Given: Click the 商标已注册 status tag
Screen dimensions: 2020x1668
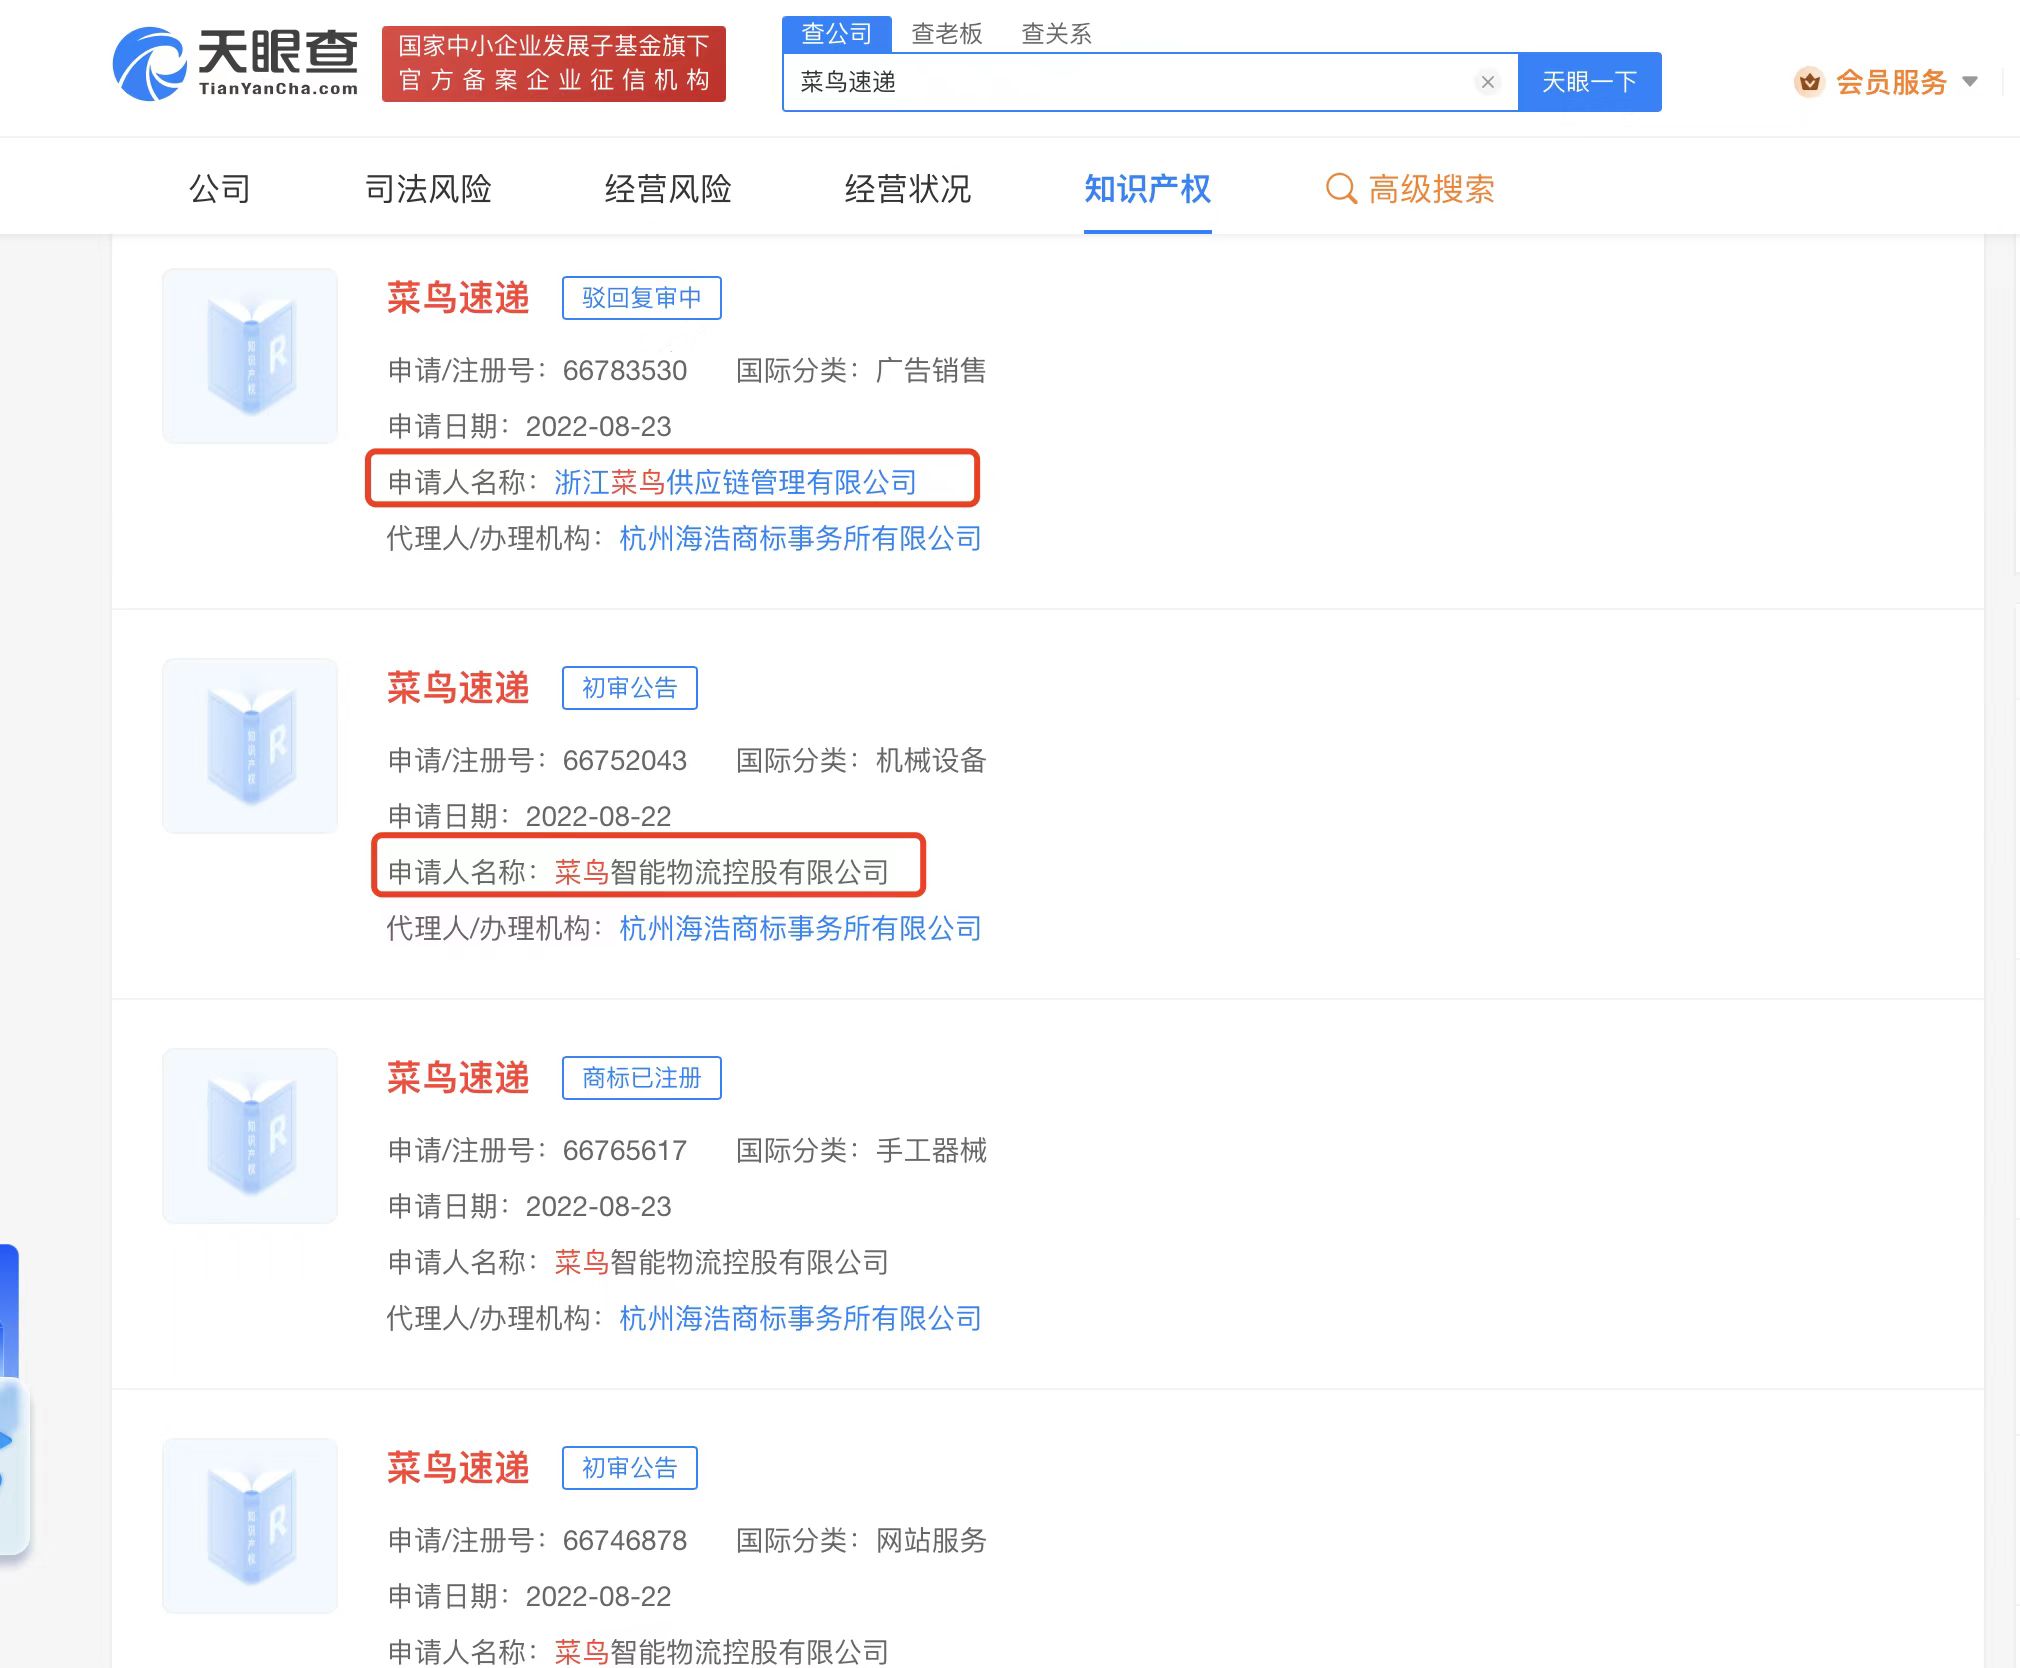Looking at the screenshot, I should click(x=642, y=1078).
